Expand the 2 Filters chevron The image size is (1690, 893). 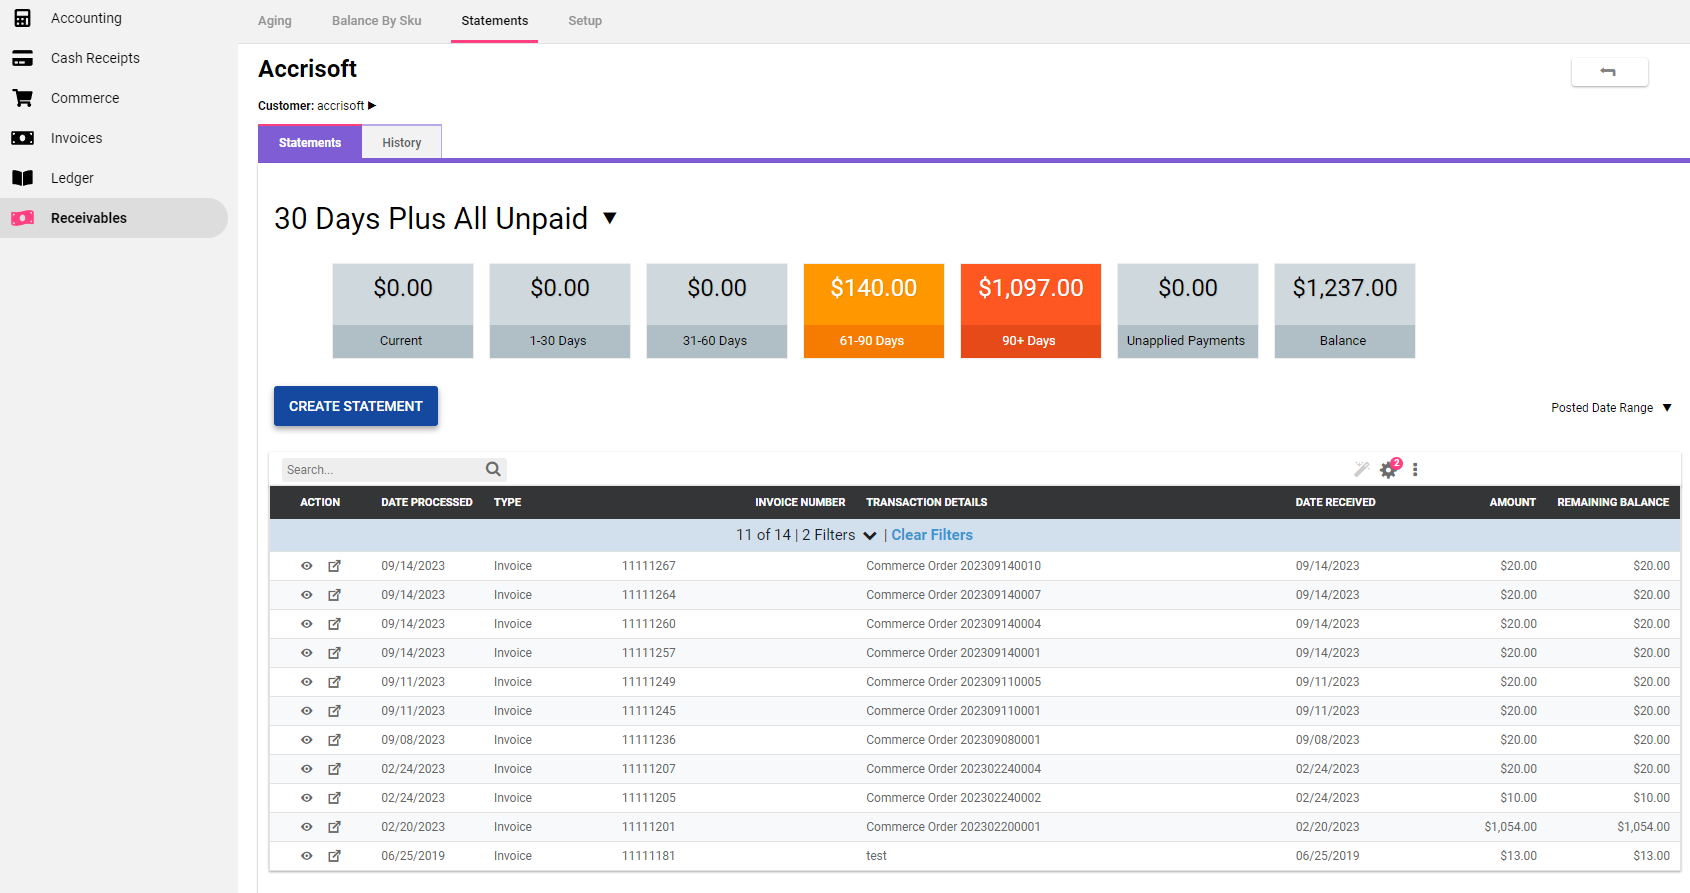click(870, 536)
